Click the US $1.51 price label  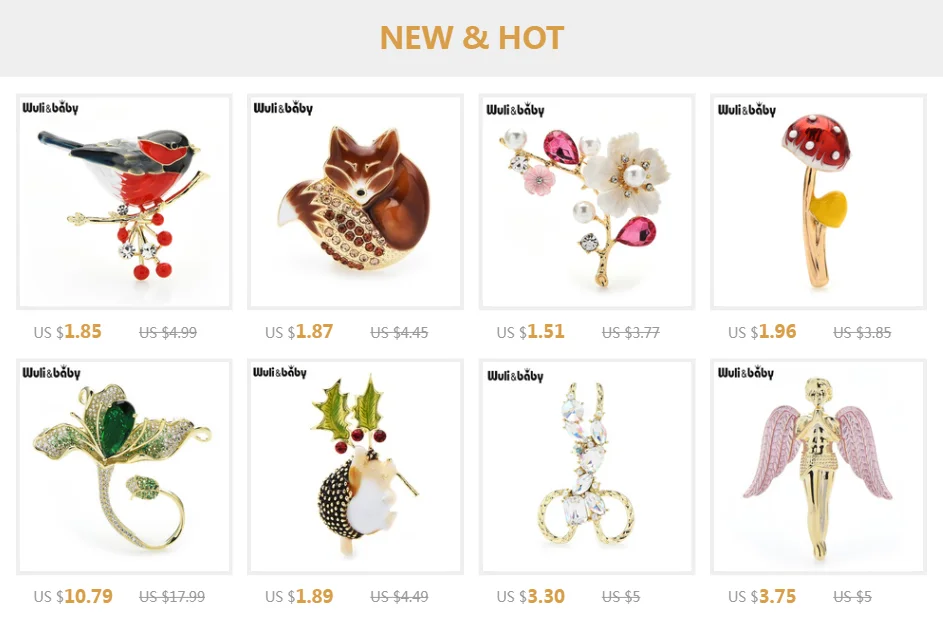pos(530,331)
